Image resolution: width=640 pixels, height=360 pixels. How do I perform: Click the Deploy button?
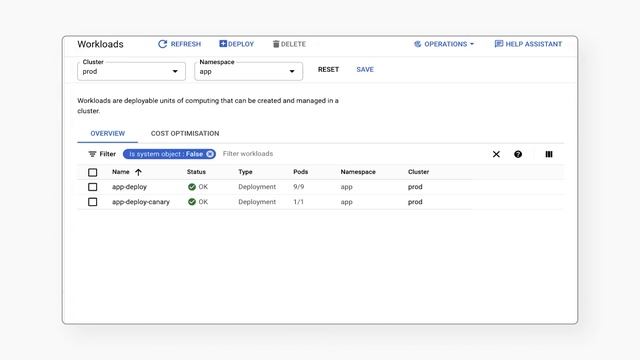[237, 44]
